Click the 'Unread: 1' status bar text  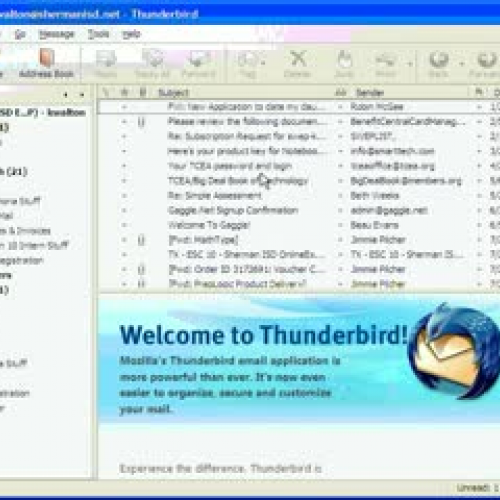pyautogui.click(x=478, y=488)
